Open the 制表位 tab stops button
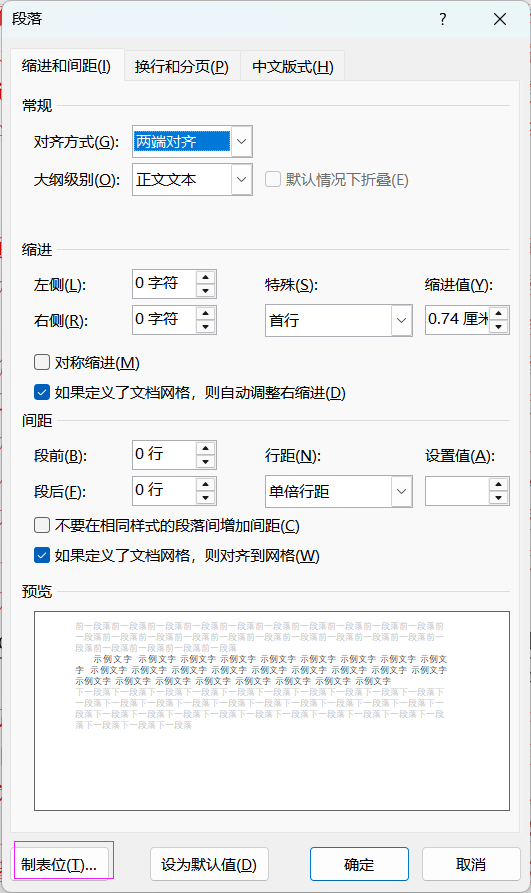Screen dimensions: 531x893 (x=59, y=864)
